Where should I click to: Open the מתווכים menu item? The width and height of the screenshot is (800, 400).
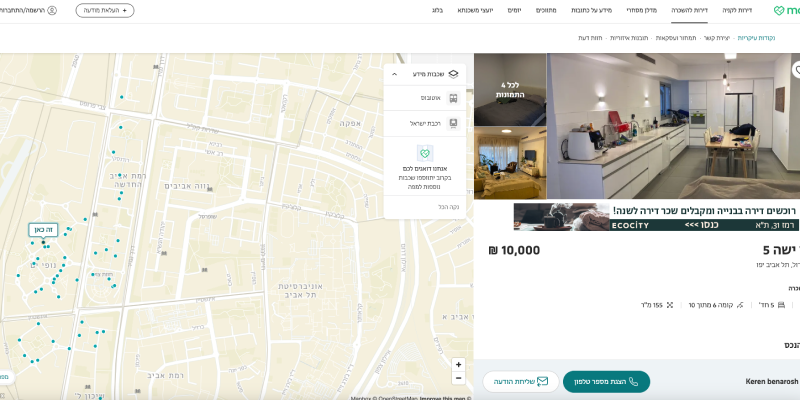546,10
